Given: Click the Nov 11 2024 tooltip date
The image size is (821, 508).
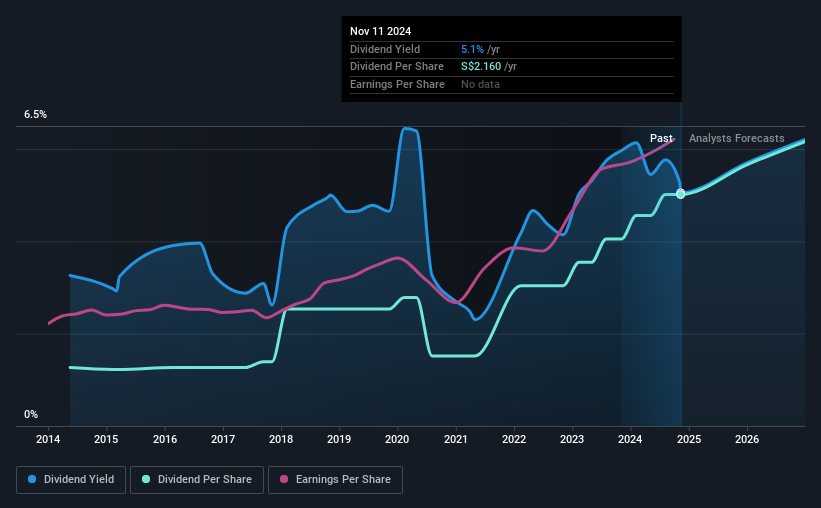Looking at the screenshot, I should tap(381, 31).
